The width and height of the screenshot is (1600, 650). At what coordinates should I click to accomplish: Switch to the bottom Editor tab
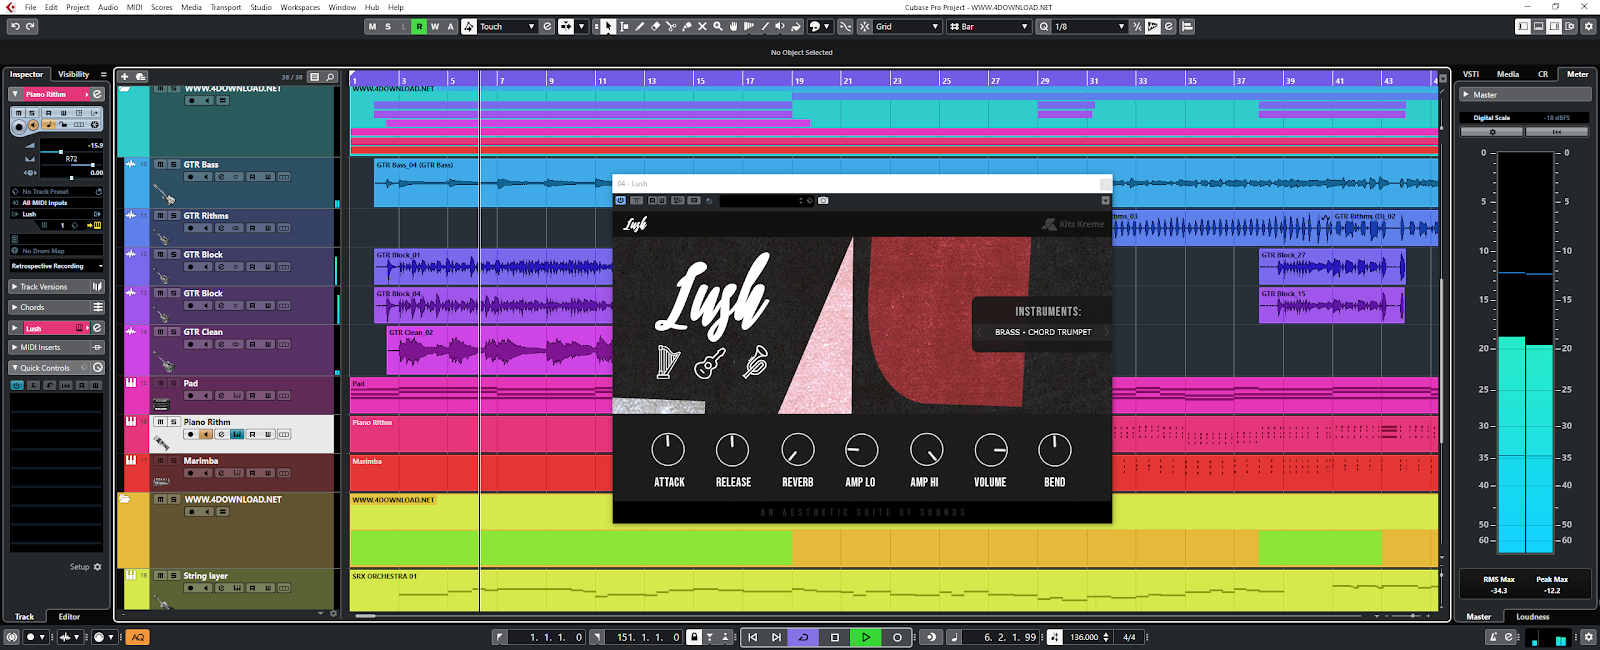point(69,617)
